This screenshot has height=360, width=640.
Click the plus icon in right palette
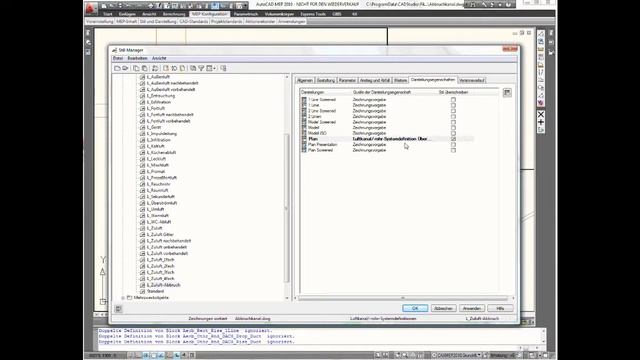(x=541, y=122)
